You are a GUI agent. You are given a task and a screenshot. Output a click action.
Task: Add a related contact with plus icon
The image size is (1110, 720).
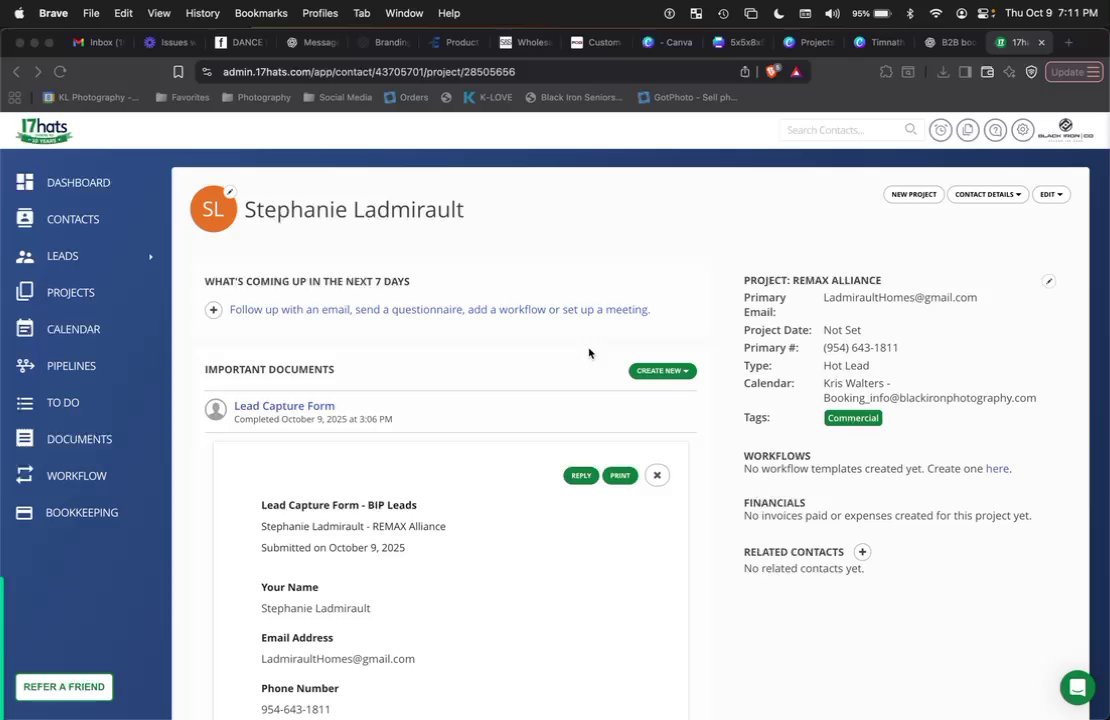[862, 552]
